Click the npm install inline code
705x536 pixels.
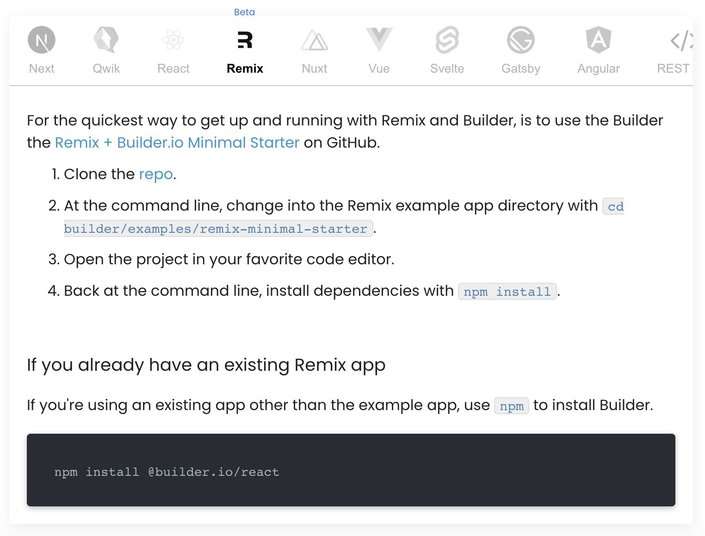point(507,291)
